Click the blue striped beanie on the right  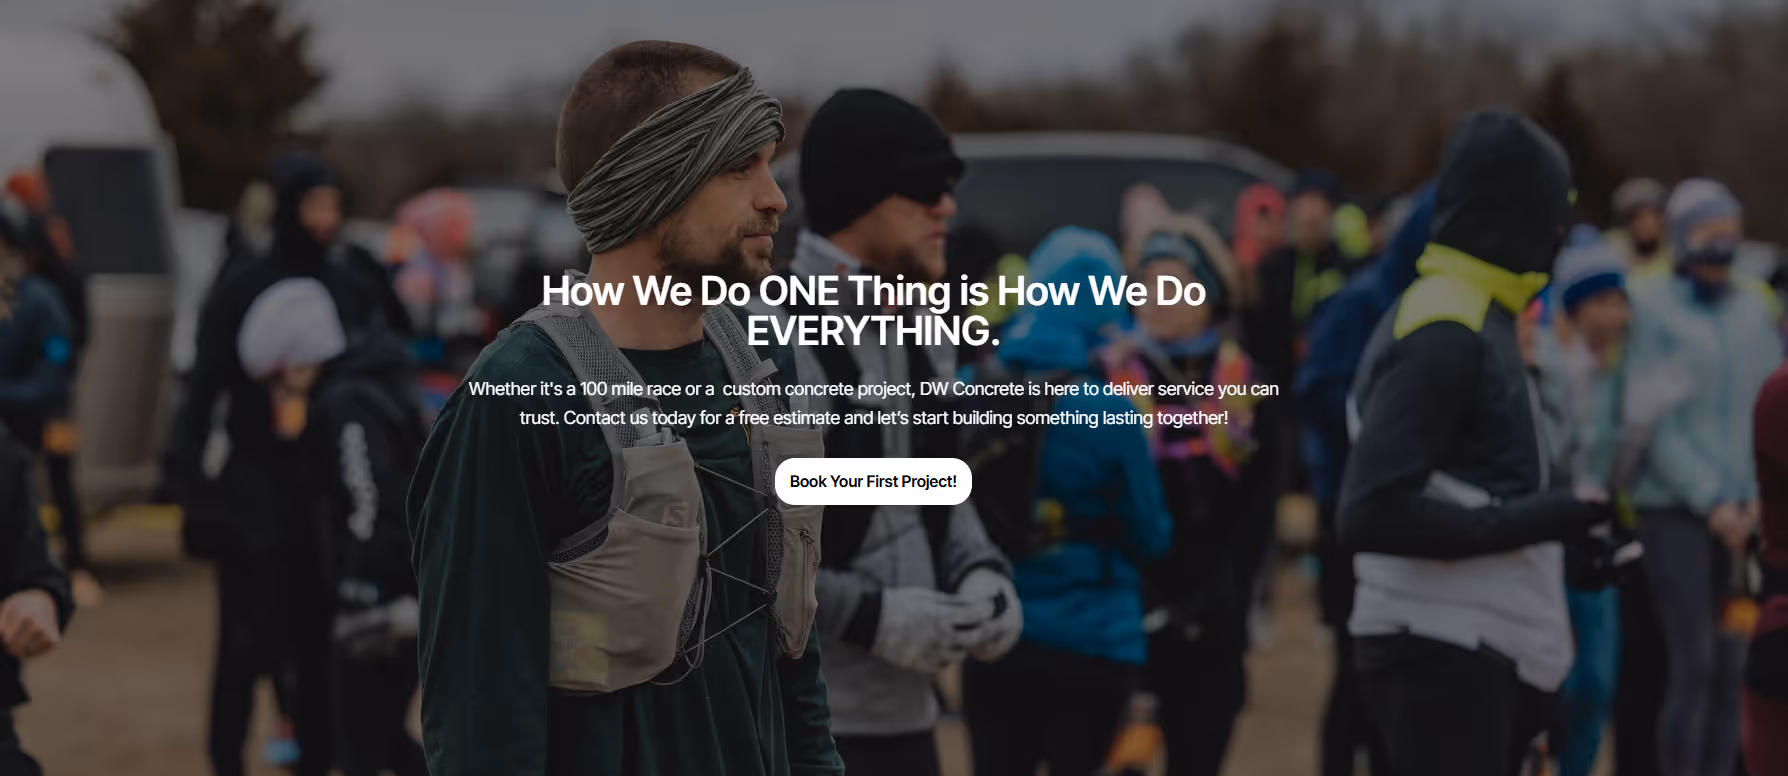[x=1588, y=267]
